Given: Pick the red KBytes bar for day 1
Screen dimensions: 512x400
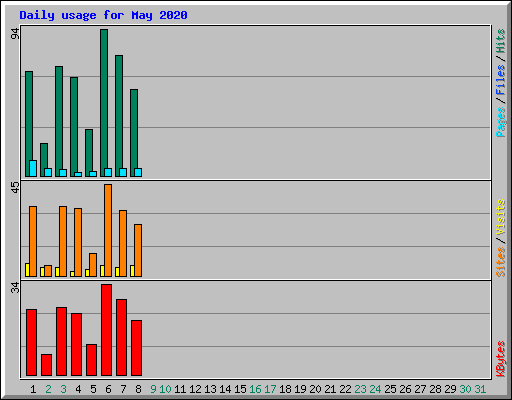Looking at the screenshot, I should (x=32, y=342).
